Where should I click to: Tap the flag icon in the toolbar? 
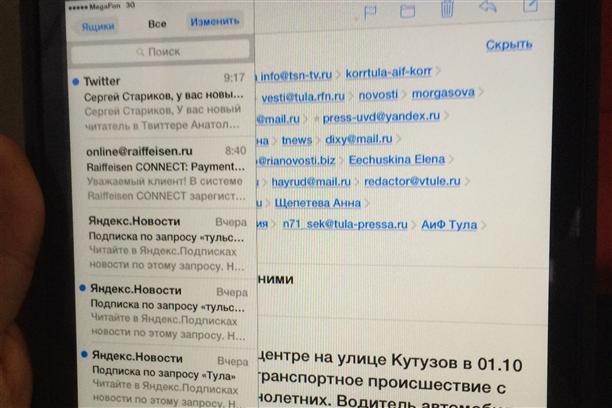point(369,10)
